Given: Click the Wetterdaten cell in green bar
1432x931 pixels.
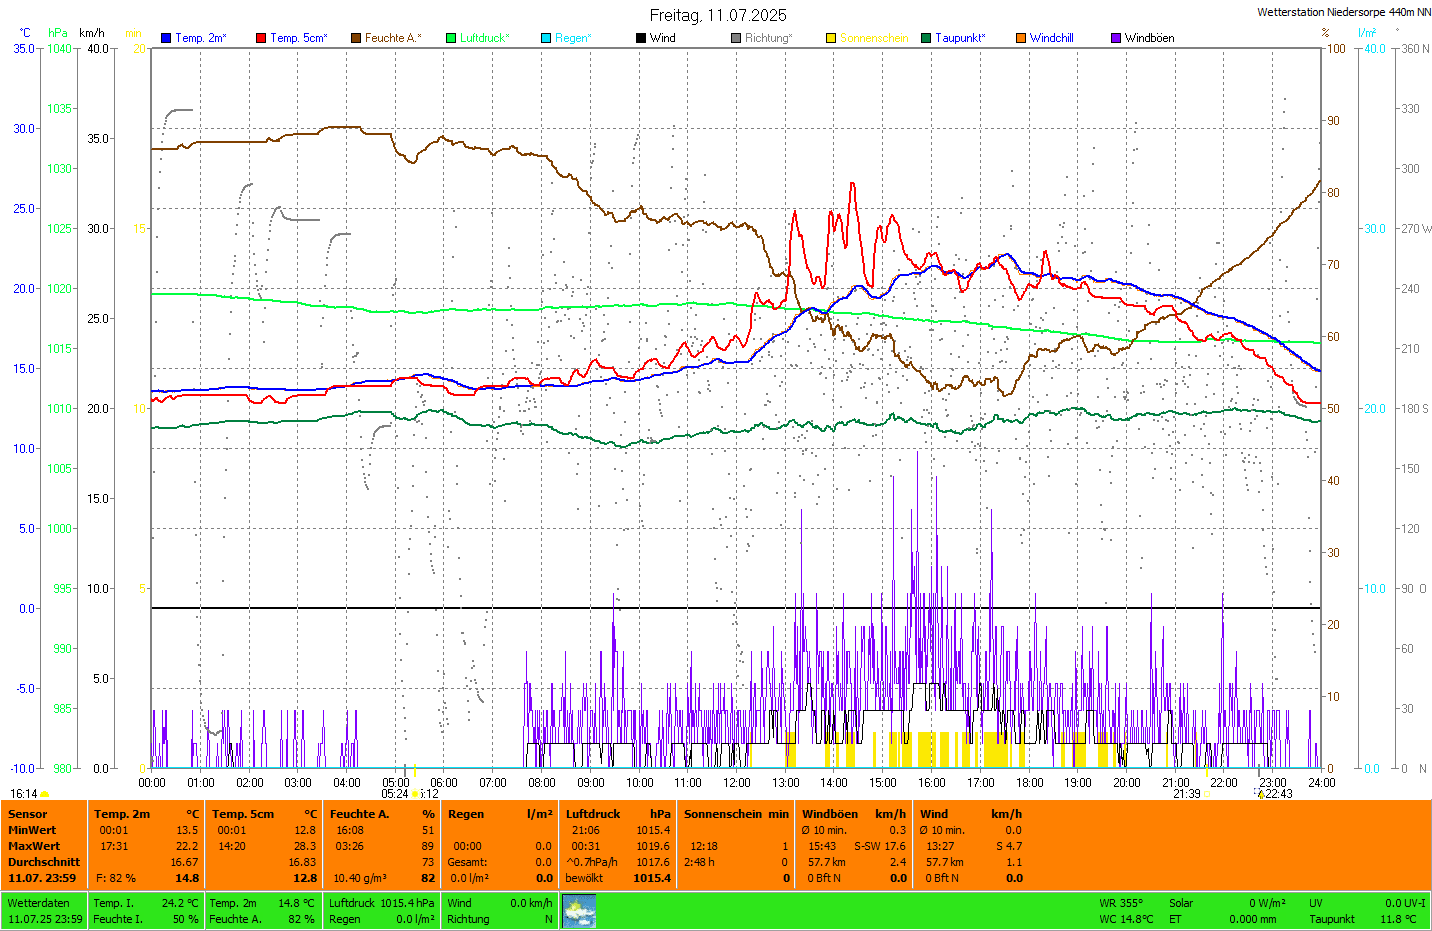Looking at the screenshot, I should click(39, 903).
